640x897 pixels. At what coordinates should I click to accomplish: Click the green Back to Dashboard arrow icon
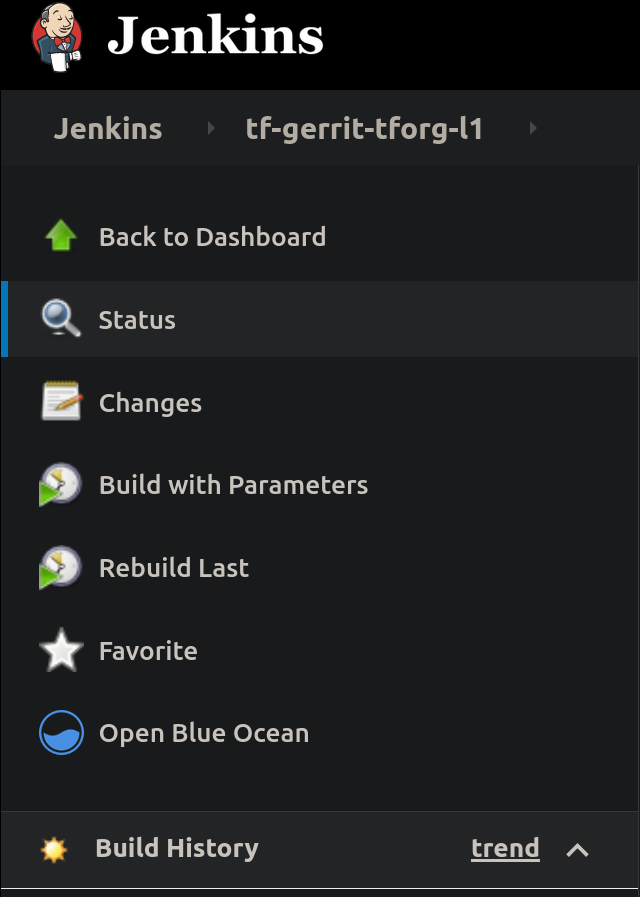[x=61, y=237]
